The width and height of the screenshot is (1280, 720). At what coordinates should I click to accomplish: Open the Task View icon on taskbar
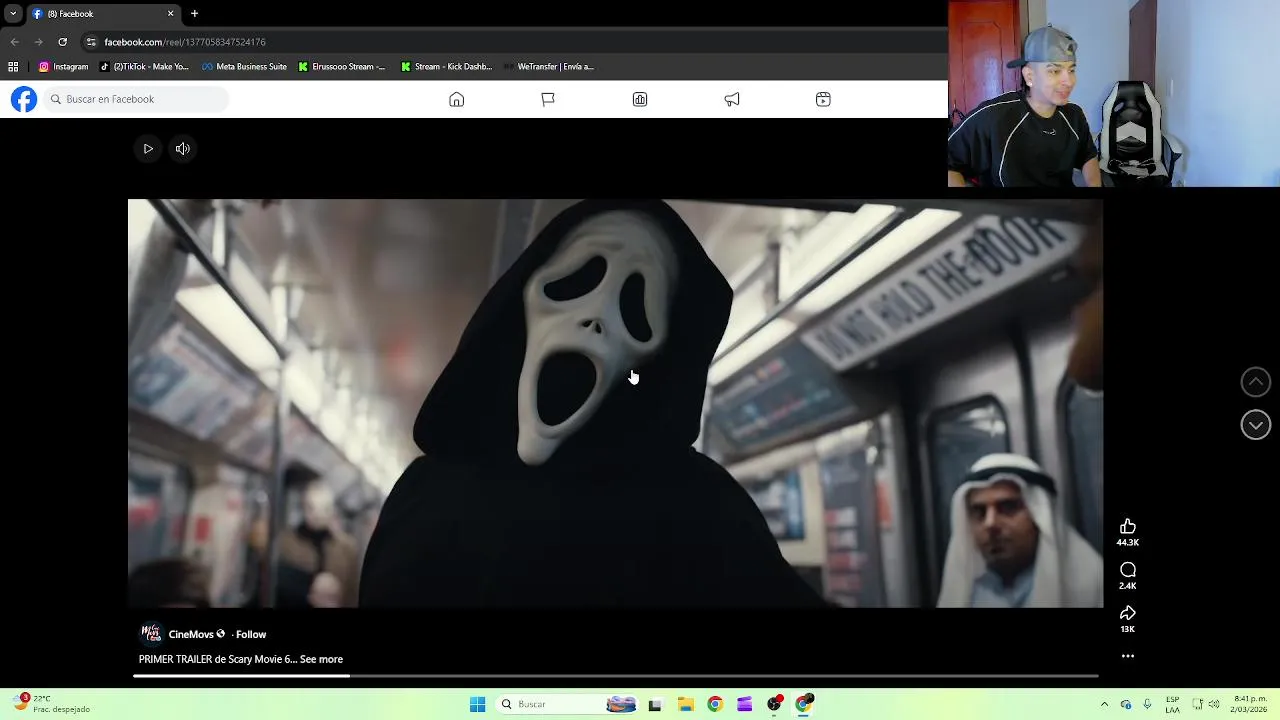(x=655, y=704)
